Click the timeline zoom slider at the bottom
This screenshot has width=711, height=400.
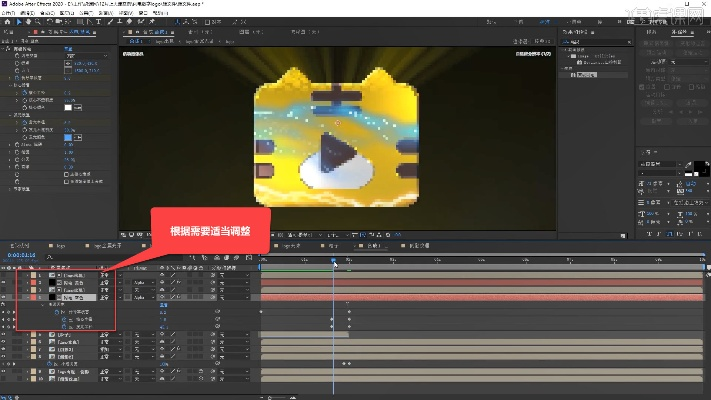click(x=278, y=398)
